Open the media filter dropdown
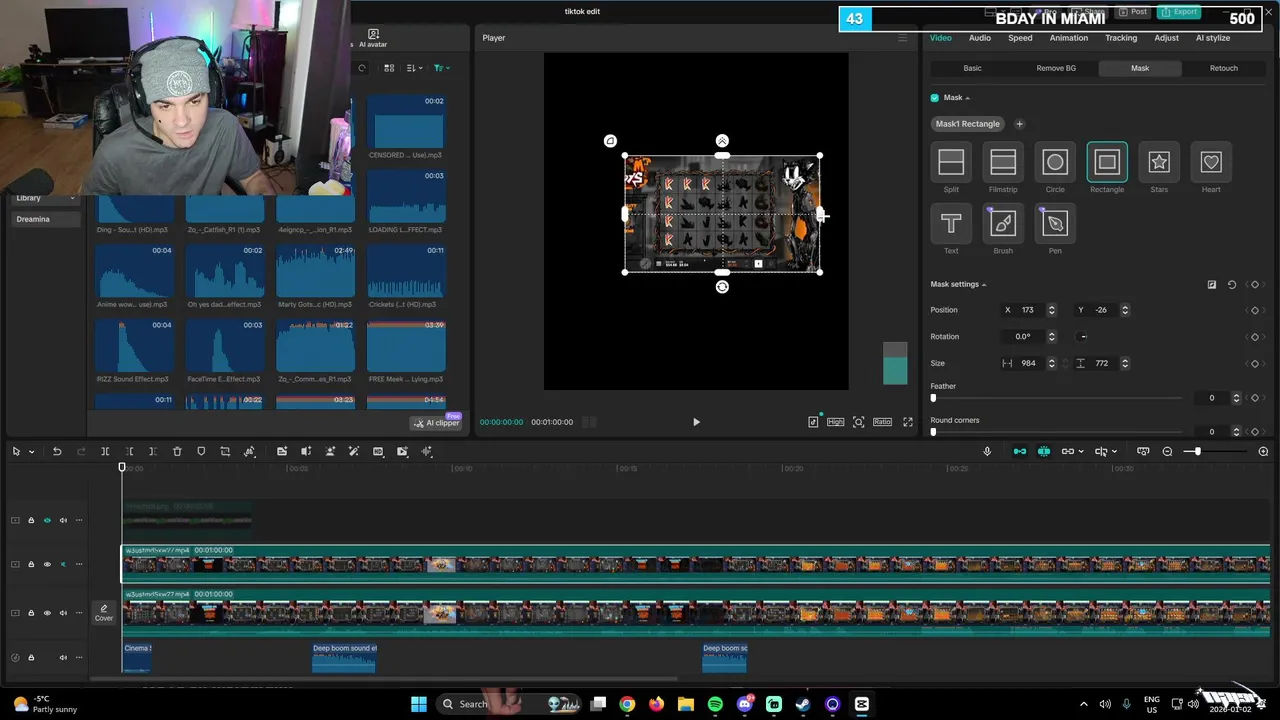1280x720 pixels. pyautogui.click(x=442, y=68)
